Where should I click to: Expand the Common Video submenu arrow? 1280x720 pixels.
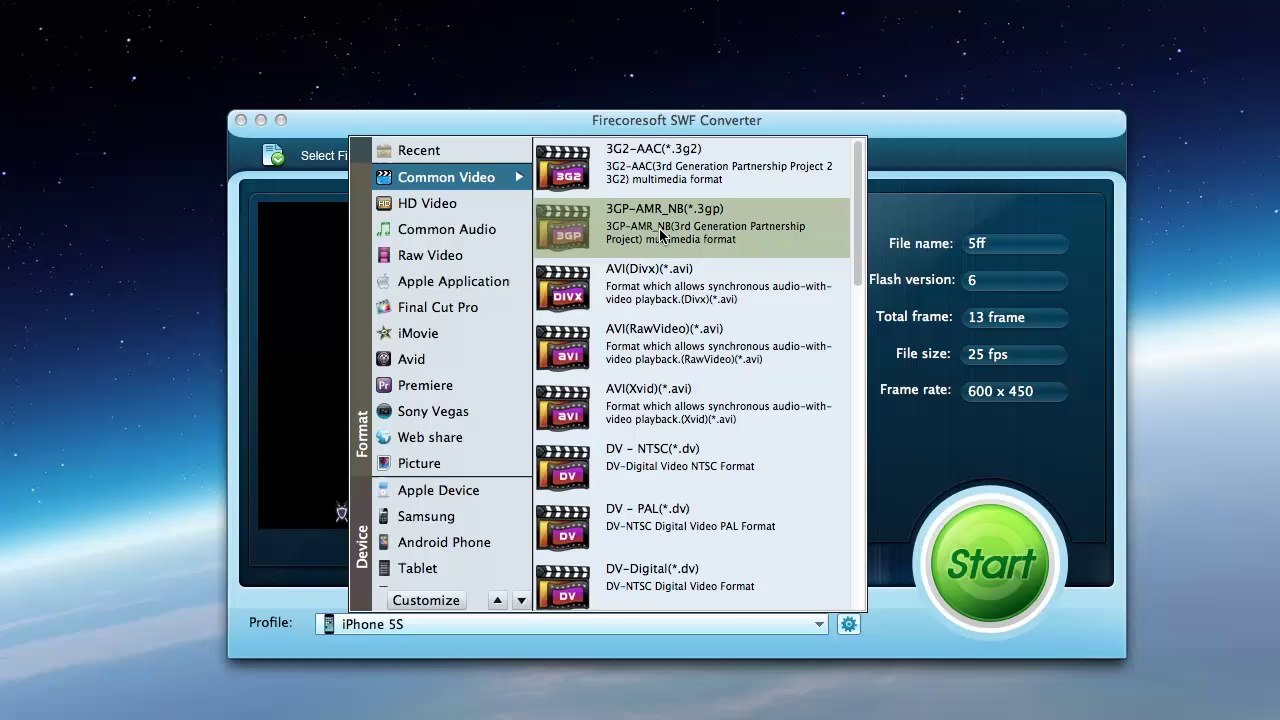[519, 177]
